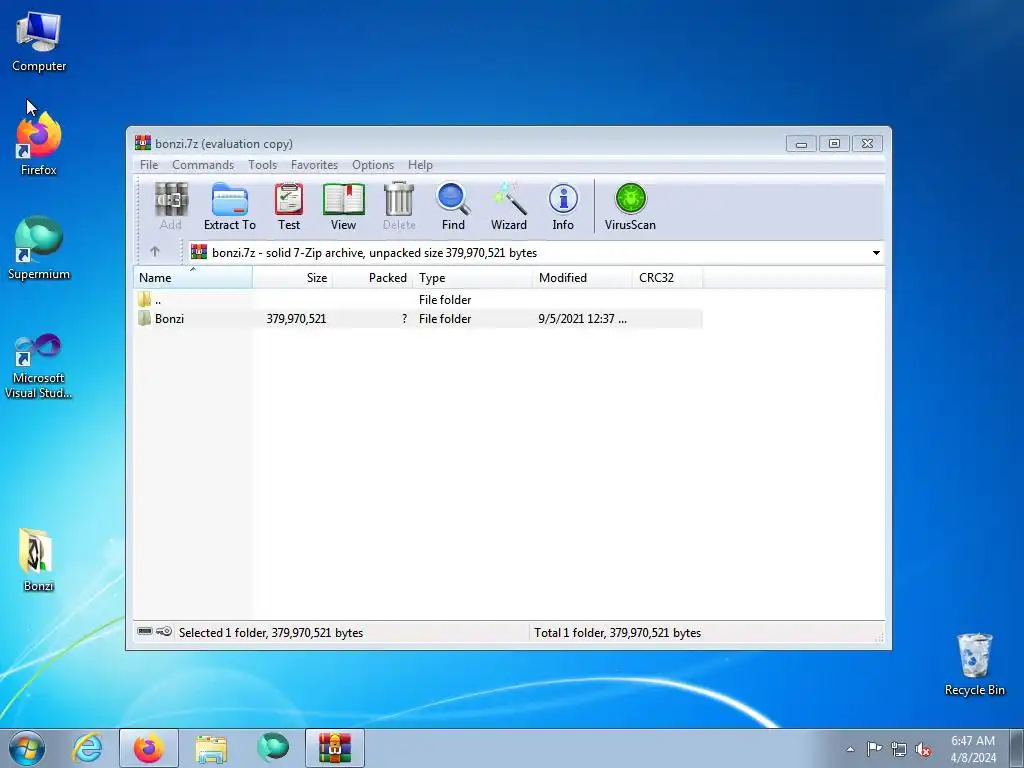This screenshot has height=768, width=1024.
Task: Click Show desktop button at taskbar end
Action: point(1017,748)
